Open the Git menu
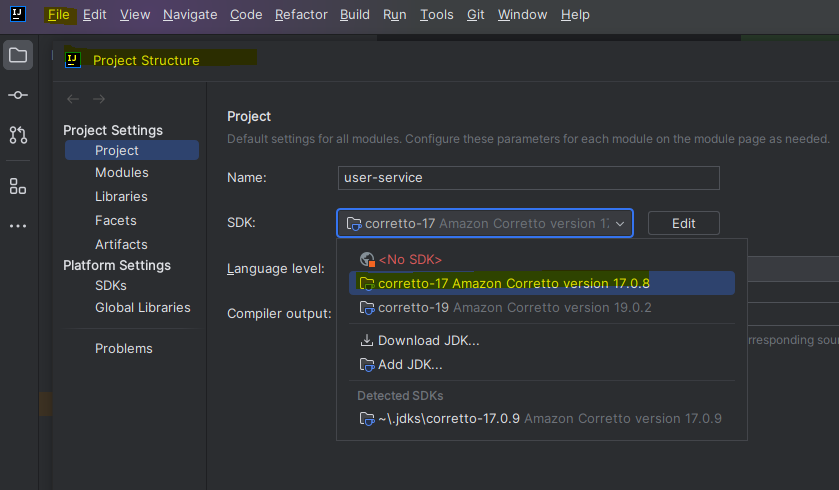 [476, 14]
